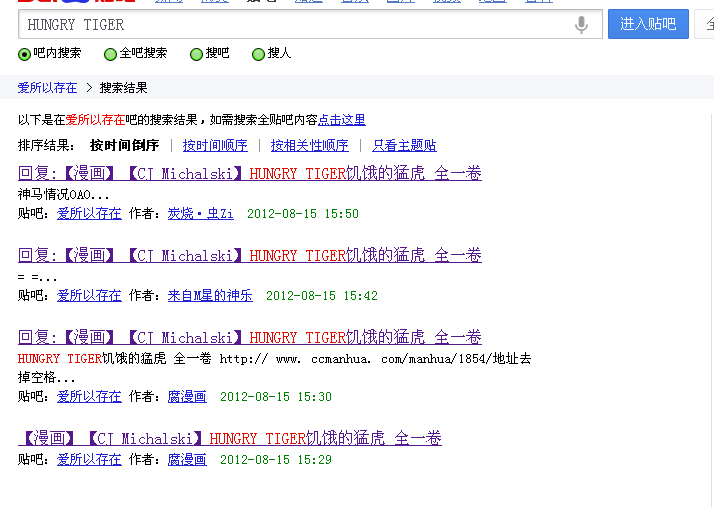Open author profile 来自M星的神乐
Image resolution: width=714 pixels, height=507 pixels.
coord(210,295)
